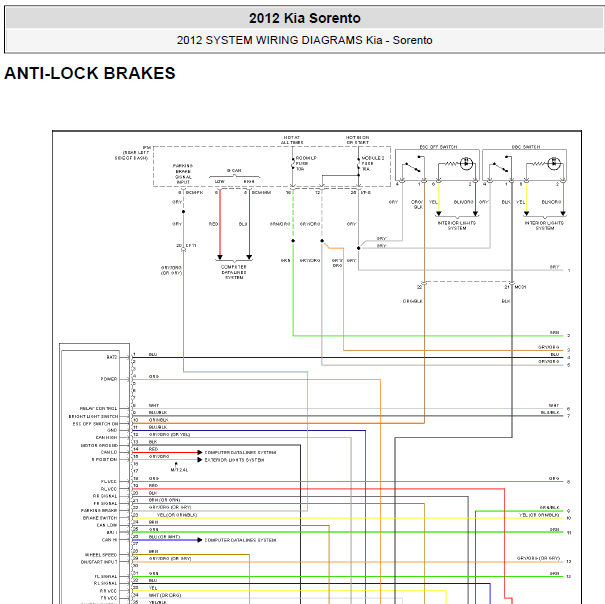Image resolution: width=605 pixels, height=604 pixels.
Task: Click the 'HOT IN ON OR START' label
Action: click(x=357, y=140)
